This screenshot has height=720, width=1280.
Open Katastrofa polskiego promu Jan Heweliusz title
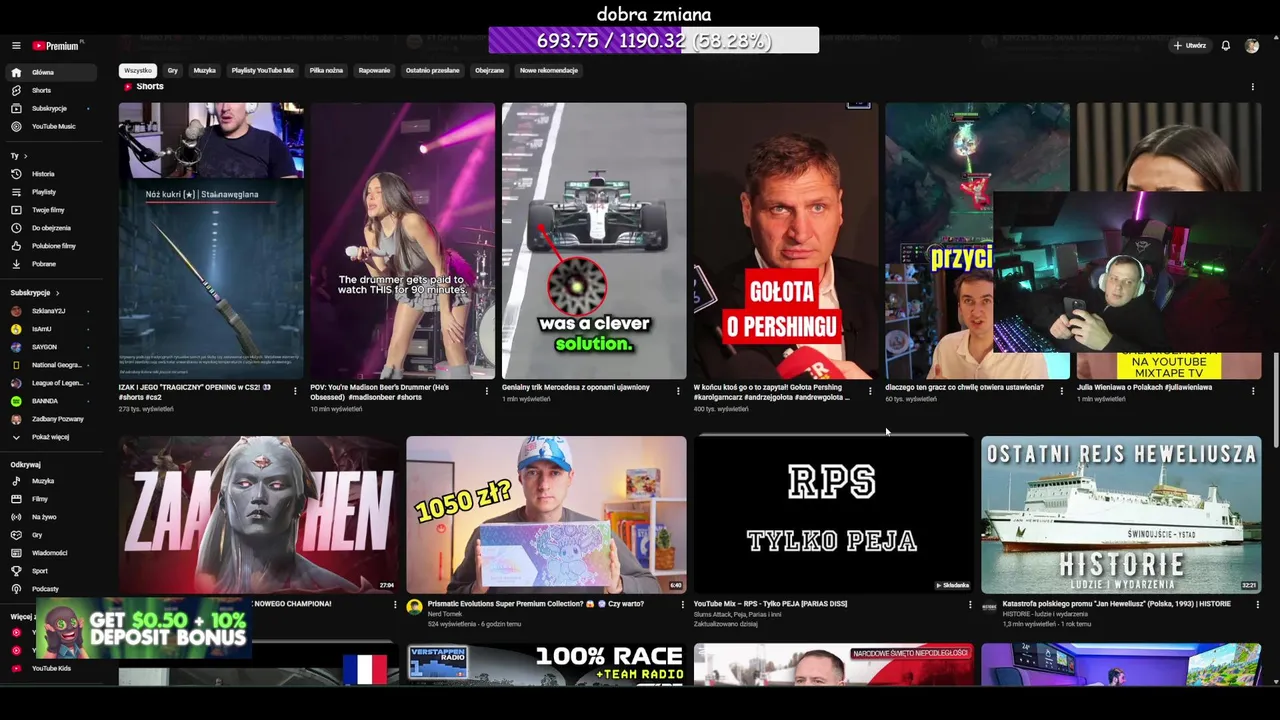(x=1117, y=604)
